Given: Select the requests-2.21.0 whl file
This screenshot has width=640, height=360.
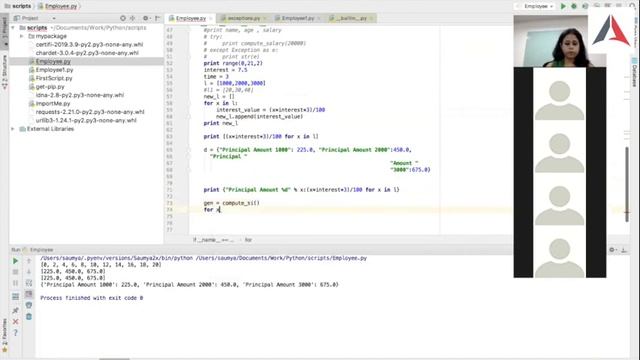Looking at the screenshot, I should pos(90,112).
